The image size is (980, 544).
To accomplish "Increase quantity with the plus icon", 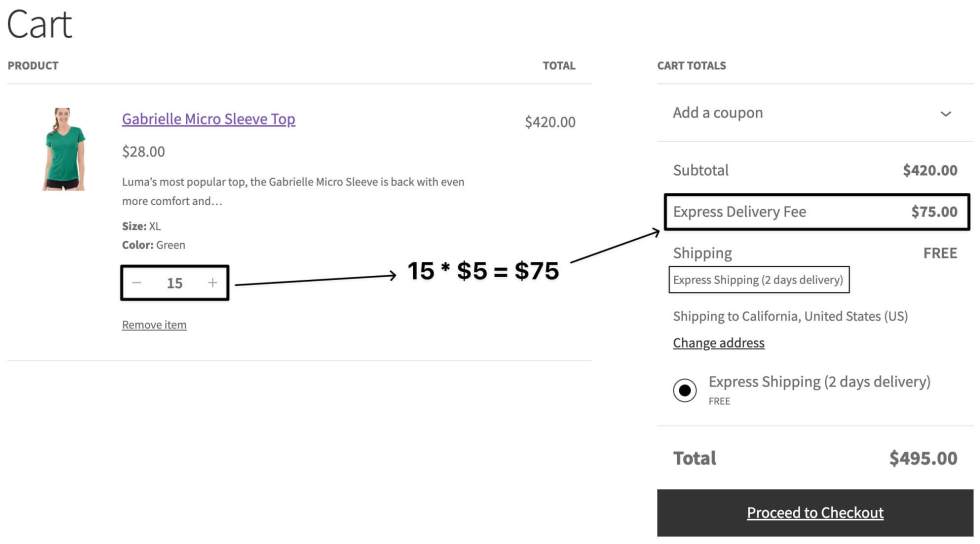I will (x=212, y=283).
